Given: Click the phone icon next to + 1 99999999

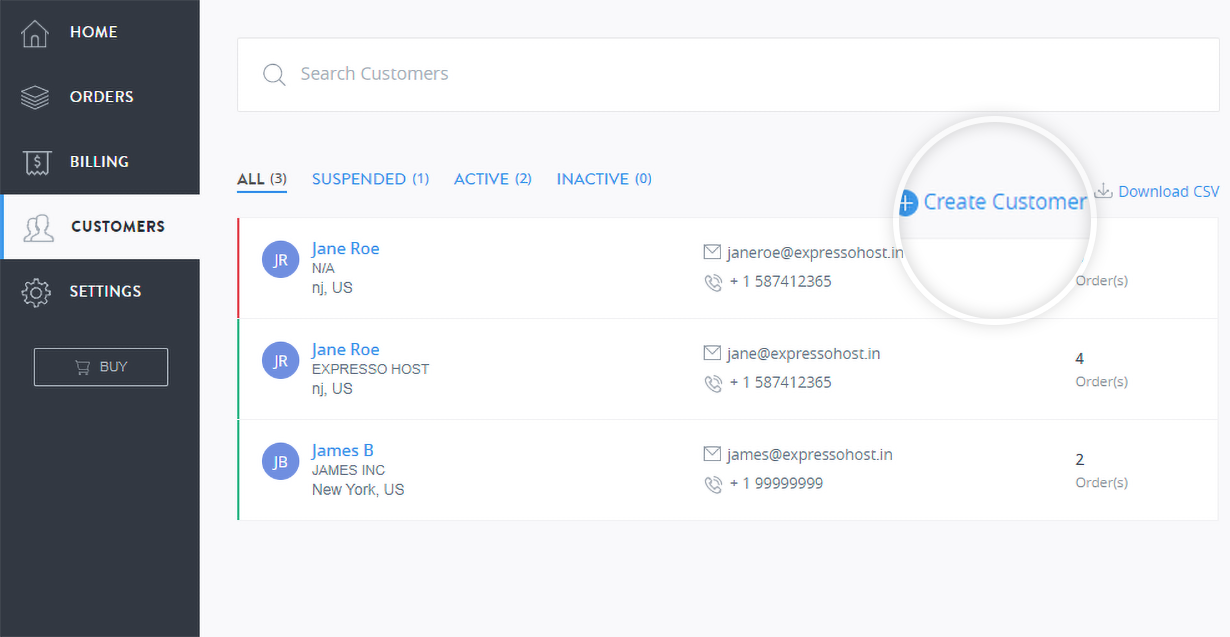Looking at the screenshot, I should (x=712, y=484).
